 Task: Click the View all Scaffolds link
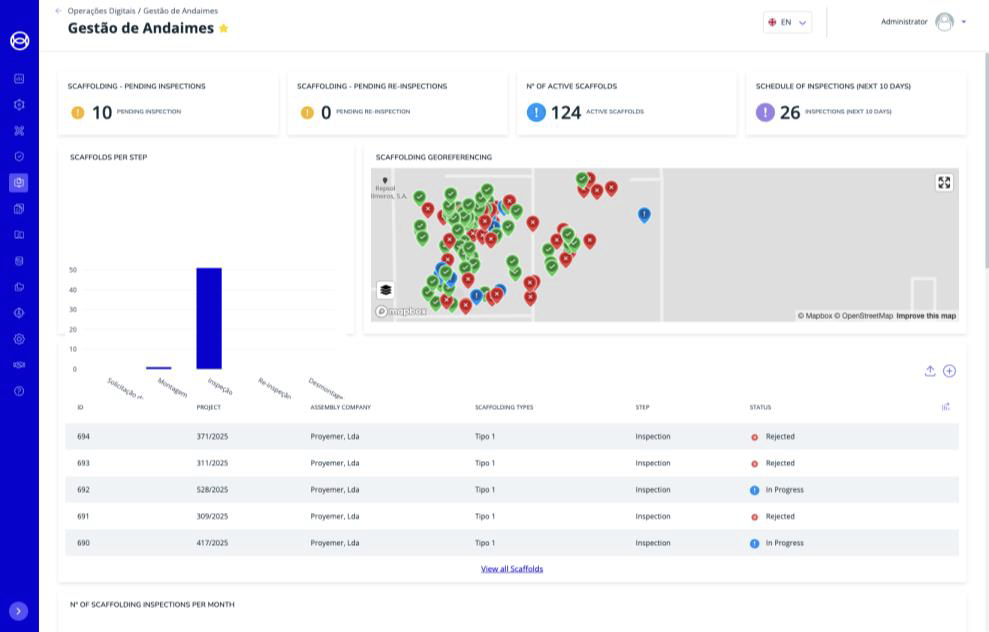click(x=511, y=569)
